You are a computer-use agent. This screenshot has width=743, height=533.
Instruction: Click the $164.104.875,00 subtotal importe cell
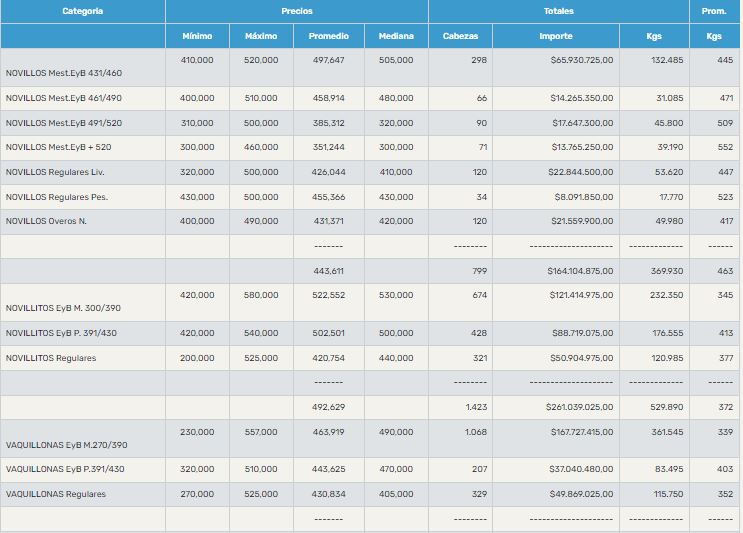(x=580, y=271)
